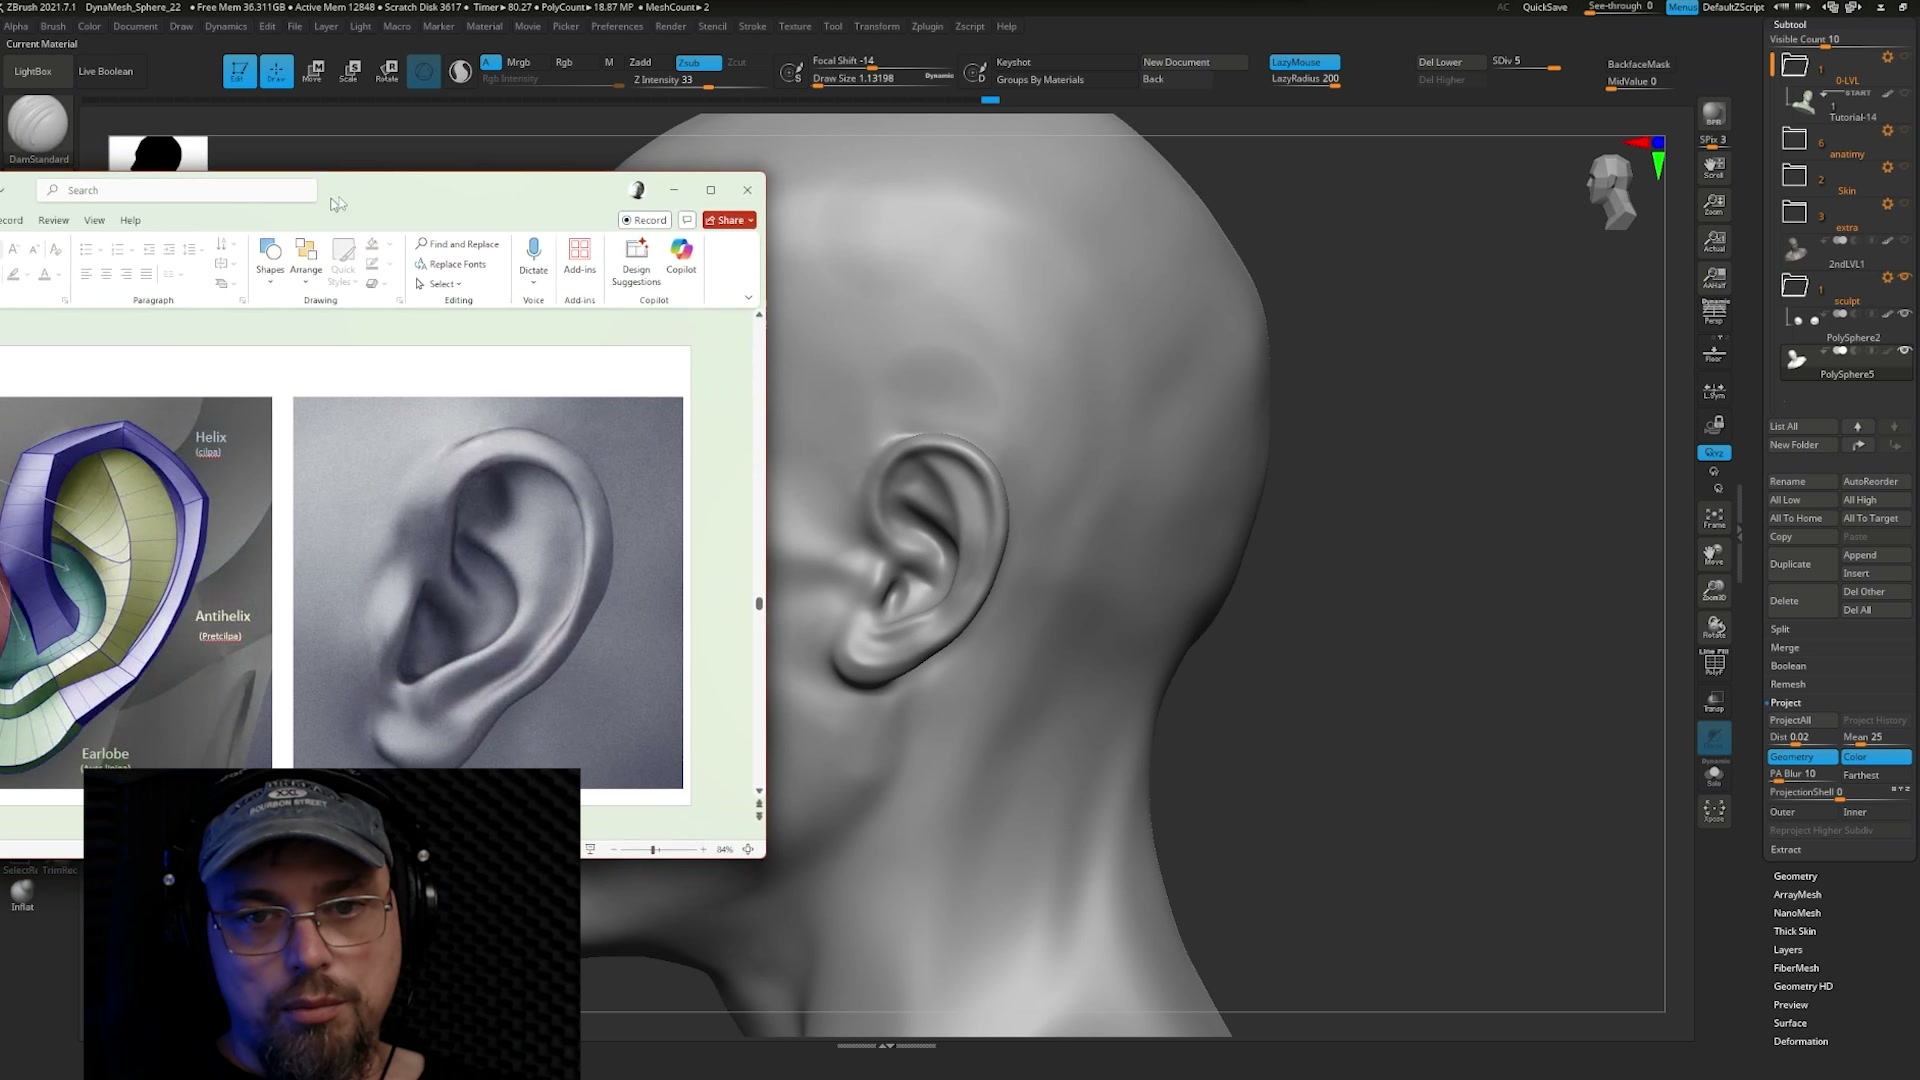The width and height of the screenshot is (1920, 1080).
Task: Toggle Persp perspective view icon
Action: (1714, 312)
